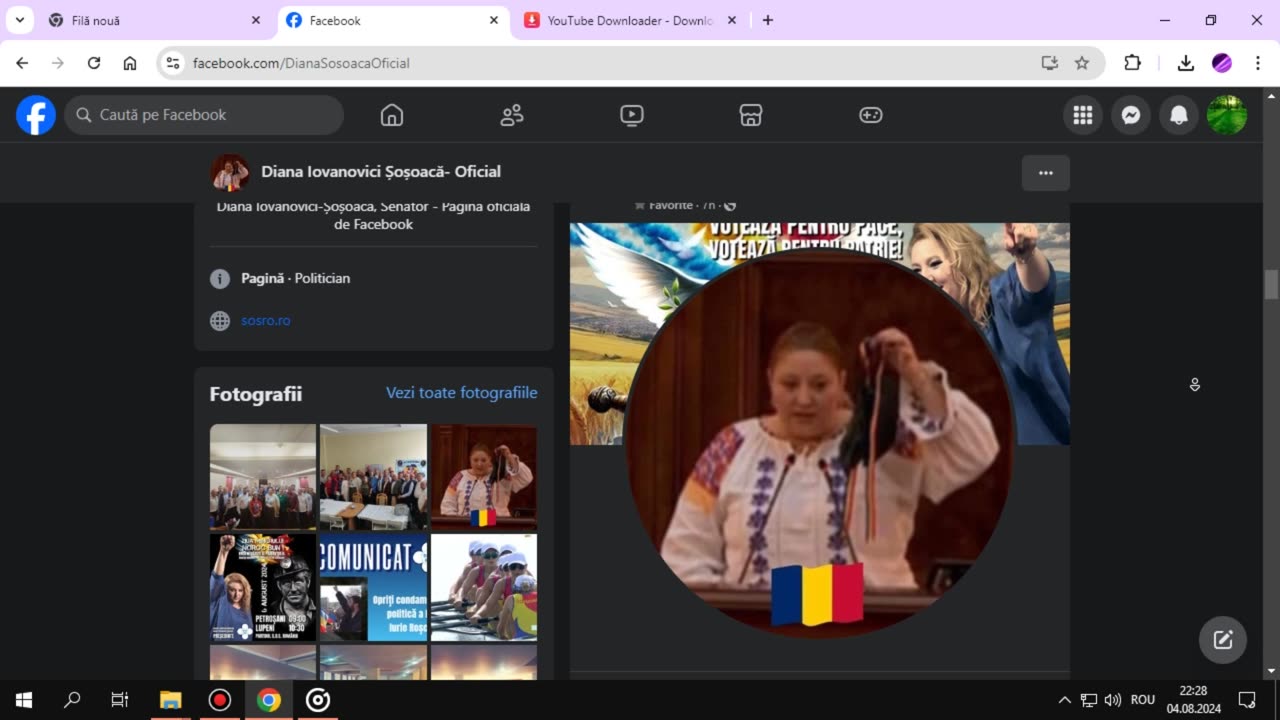Click the page options three-dots button
The image size is (1280, 720).
pos(1046,173)
